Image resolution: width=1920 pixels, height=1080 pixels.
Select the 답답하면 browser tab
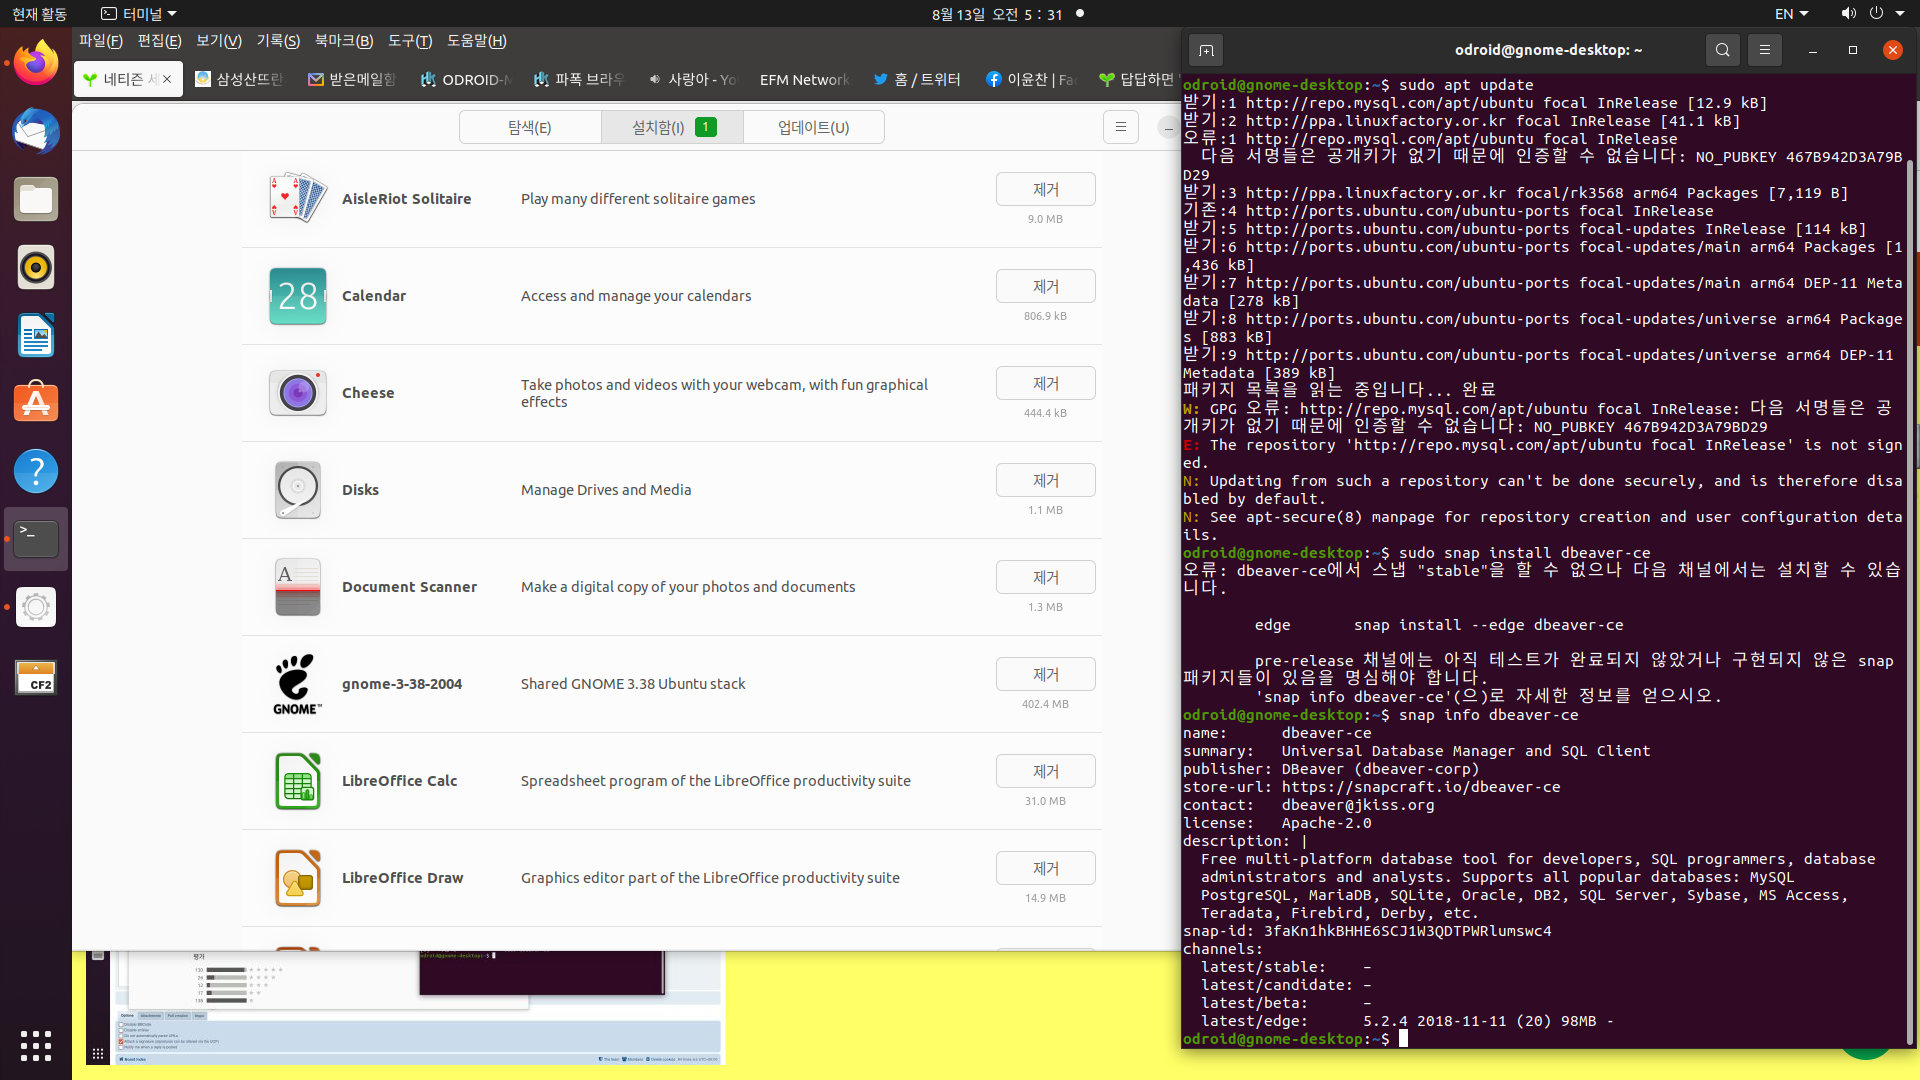pyautogui.click(x=1138, y=79)
